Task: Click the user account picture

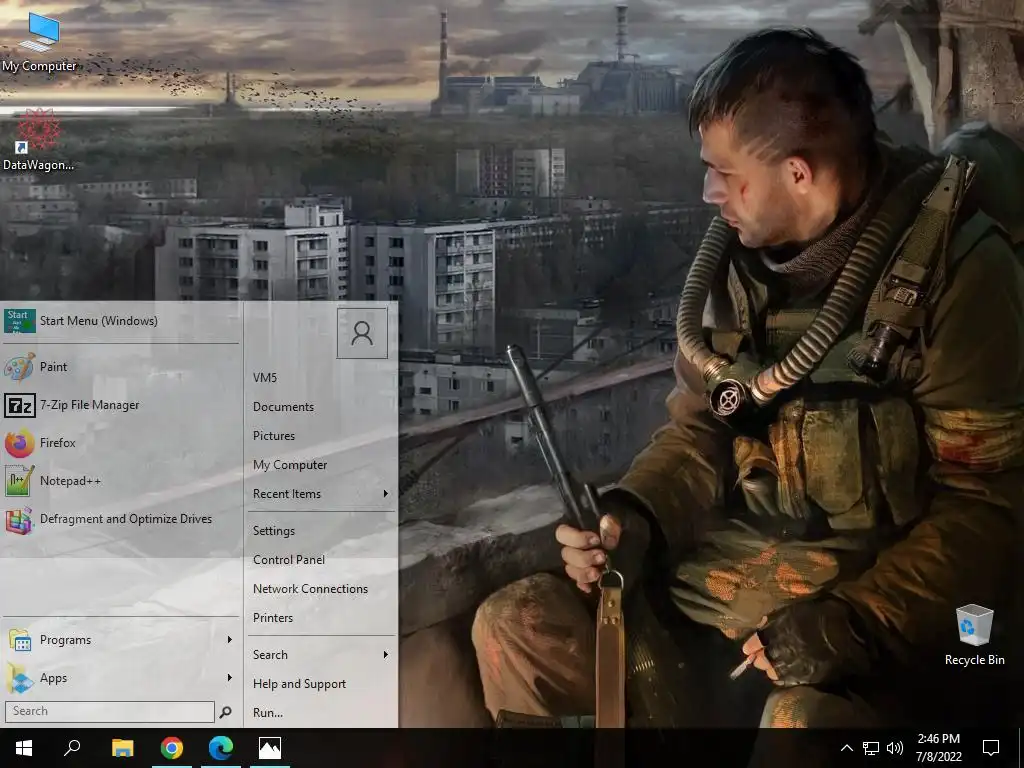Action: point(362,333)
